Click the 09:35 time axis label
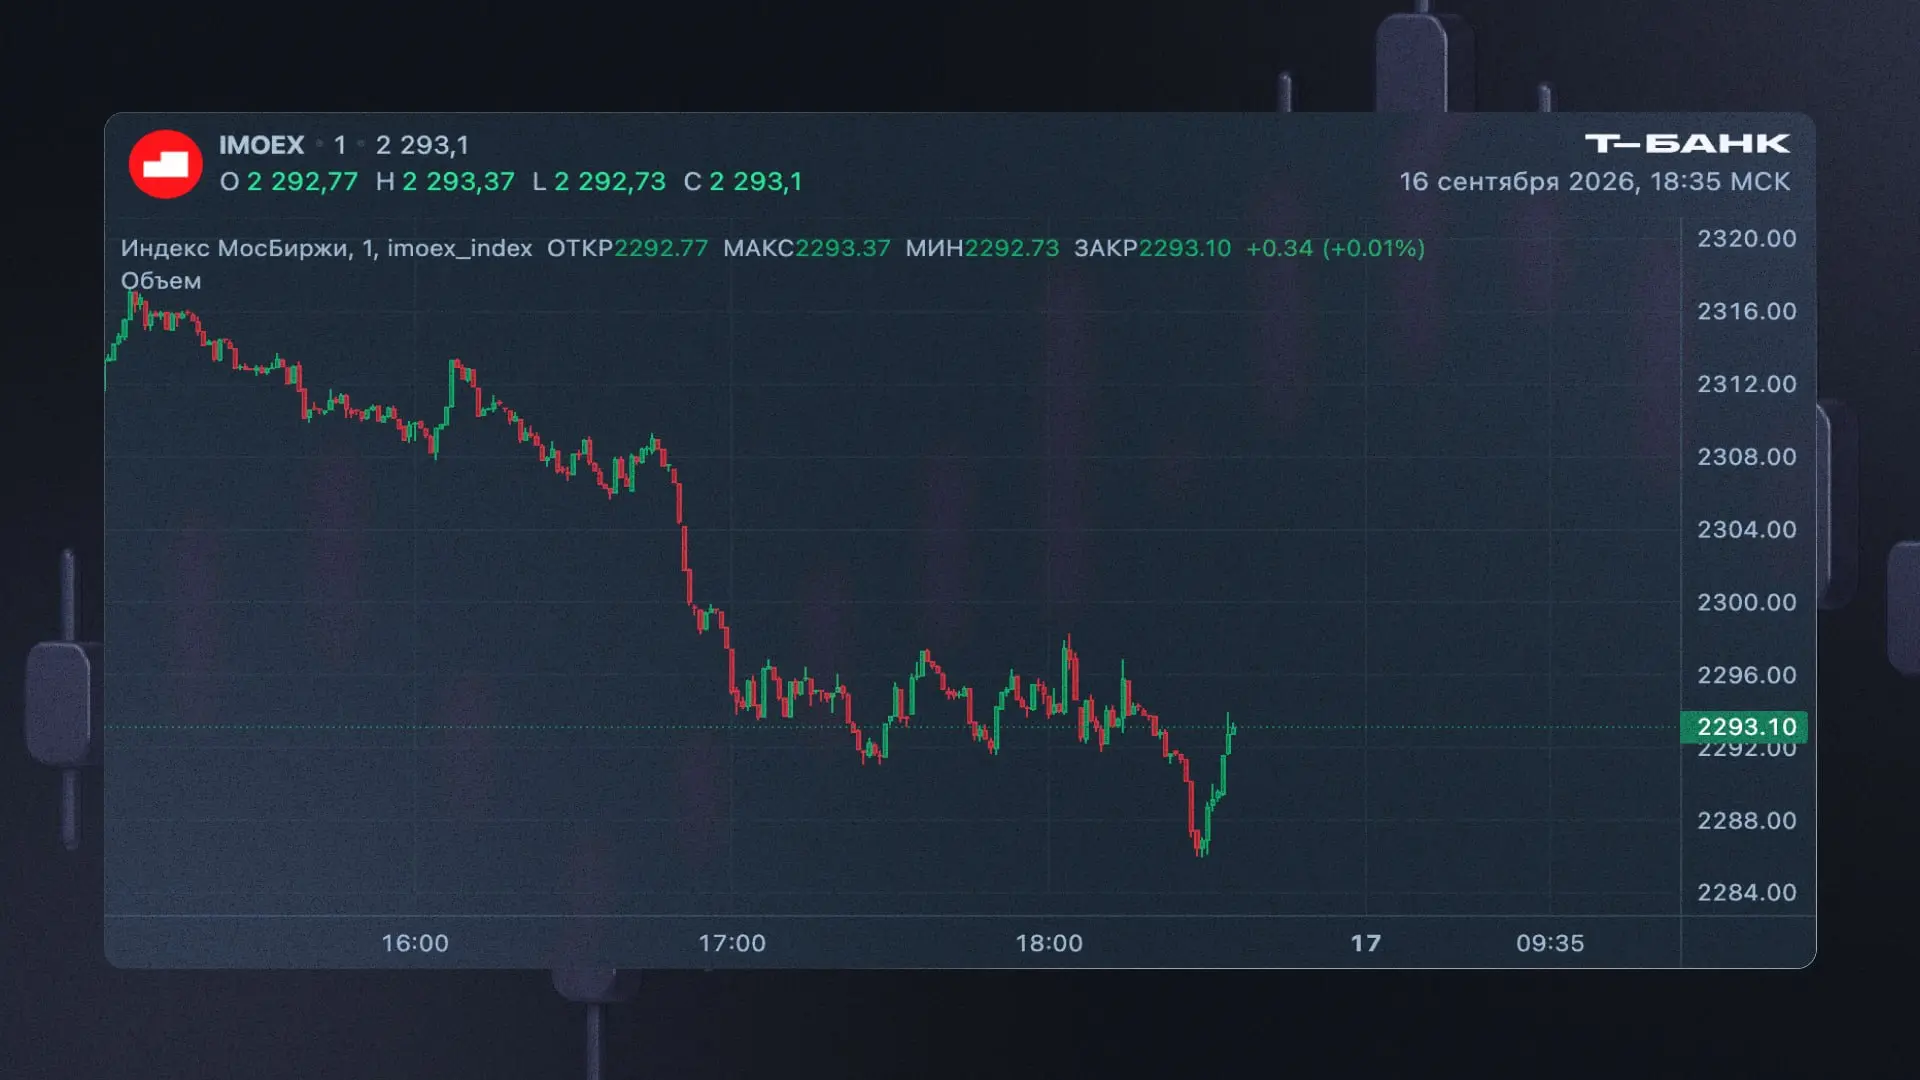 (x=1550, y=943)
